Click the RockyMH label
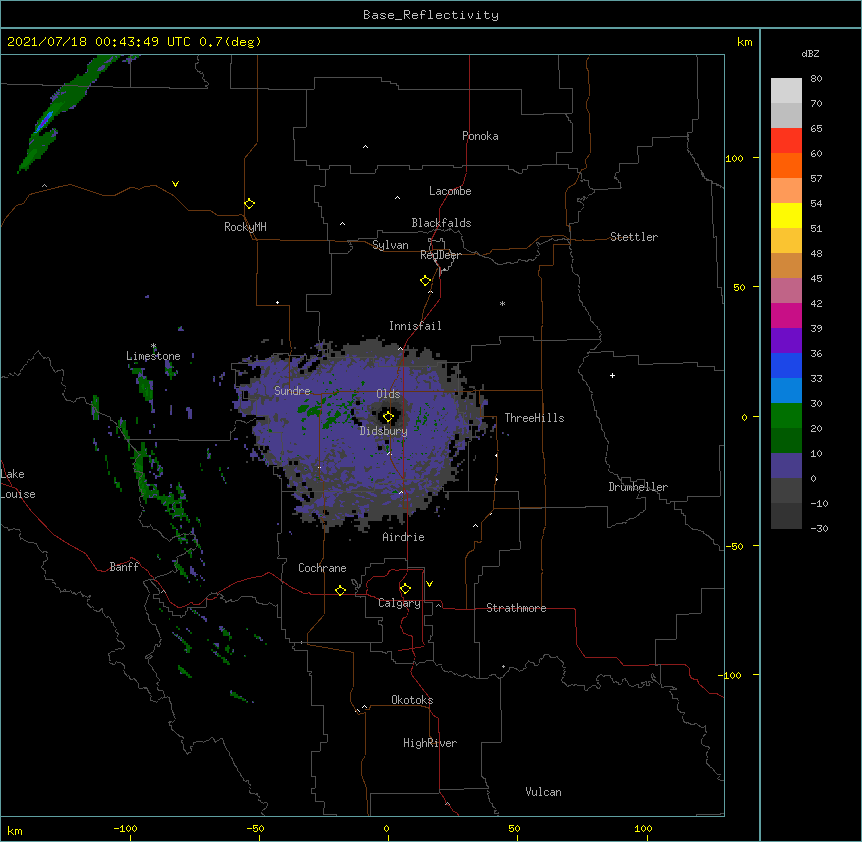Screen dimensions: 862x842 [245, 227]
